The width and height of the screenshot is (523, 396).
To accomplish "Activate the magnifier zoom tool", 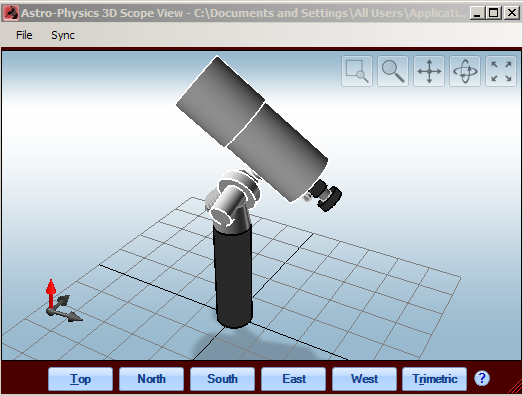I will [x=393, y=71].
